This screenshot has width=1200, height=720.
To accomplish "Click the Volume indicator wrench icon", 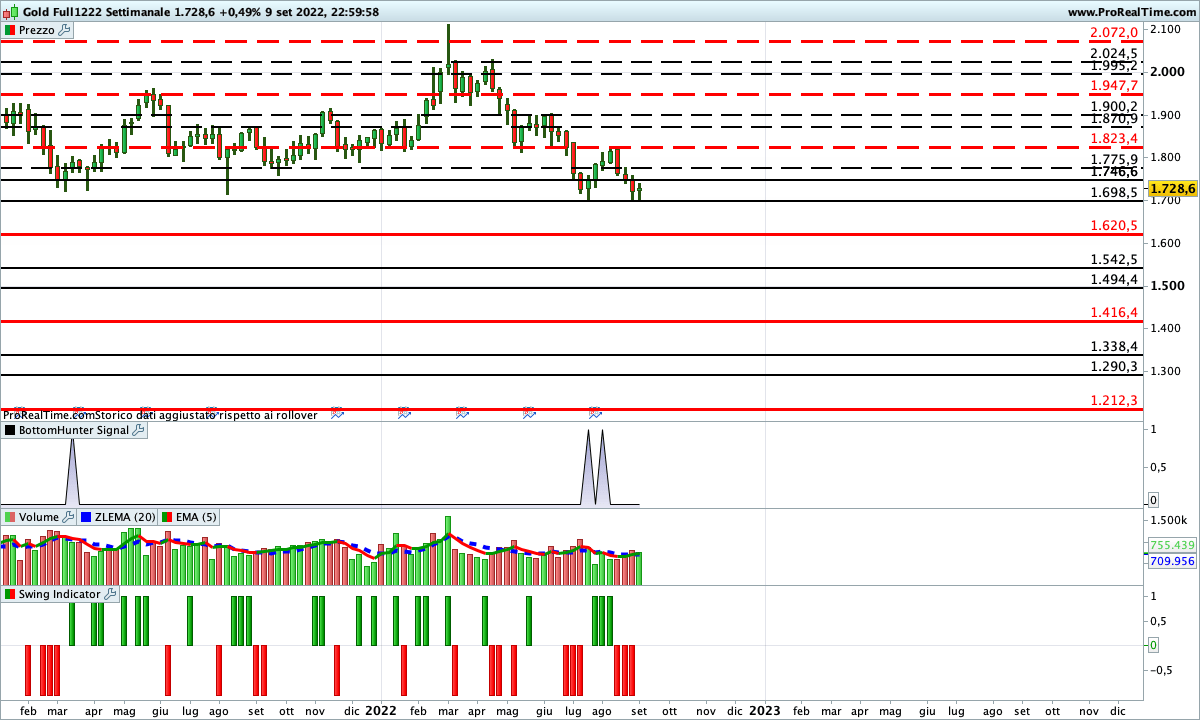I will click(68, 517).
